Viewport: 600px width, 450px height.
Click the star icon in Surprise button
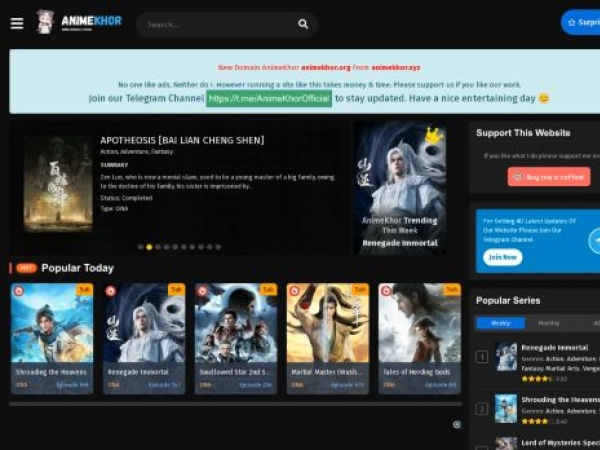coord(572,23)
